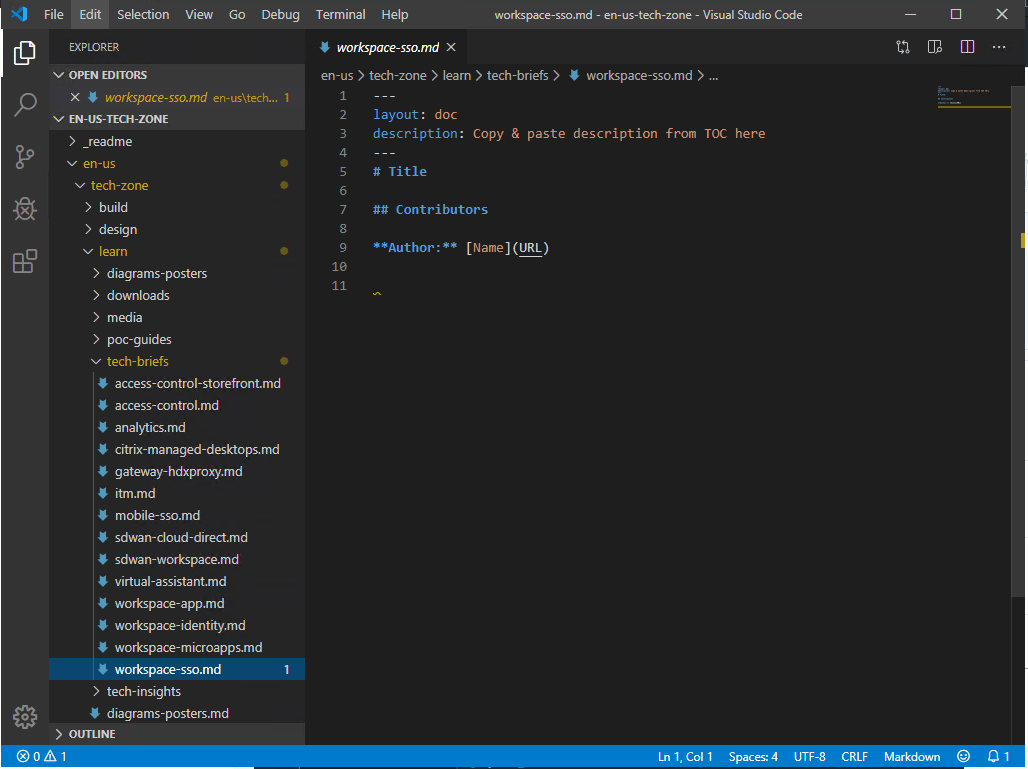Open the Search view in the Activity Bar
Viewport: 1028px width, 769px height.
25,105
